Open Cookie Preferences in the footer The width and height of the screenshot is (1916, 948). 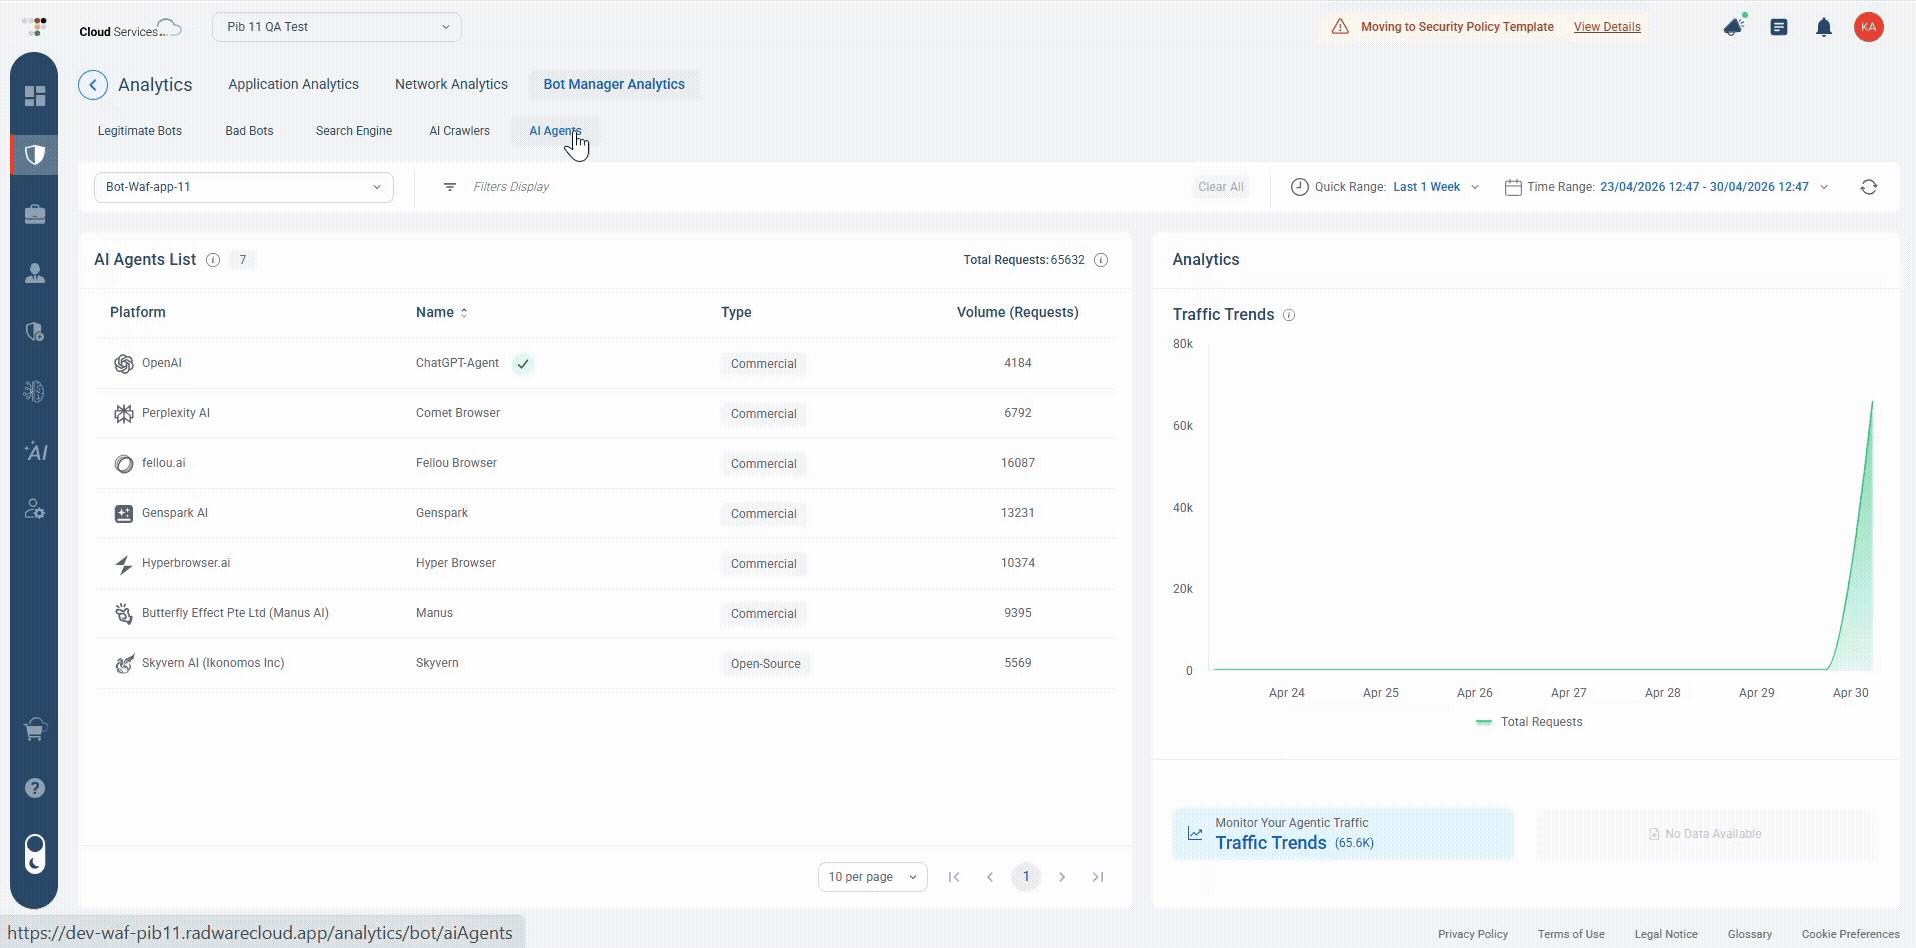click(1851, 934)
